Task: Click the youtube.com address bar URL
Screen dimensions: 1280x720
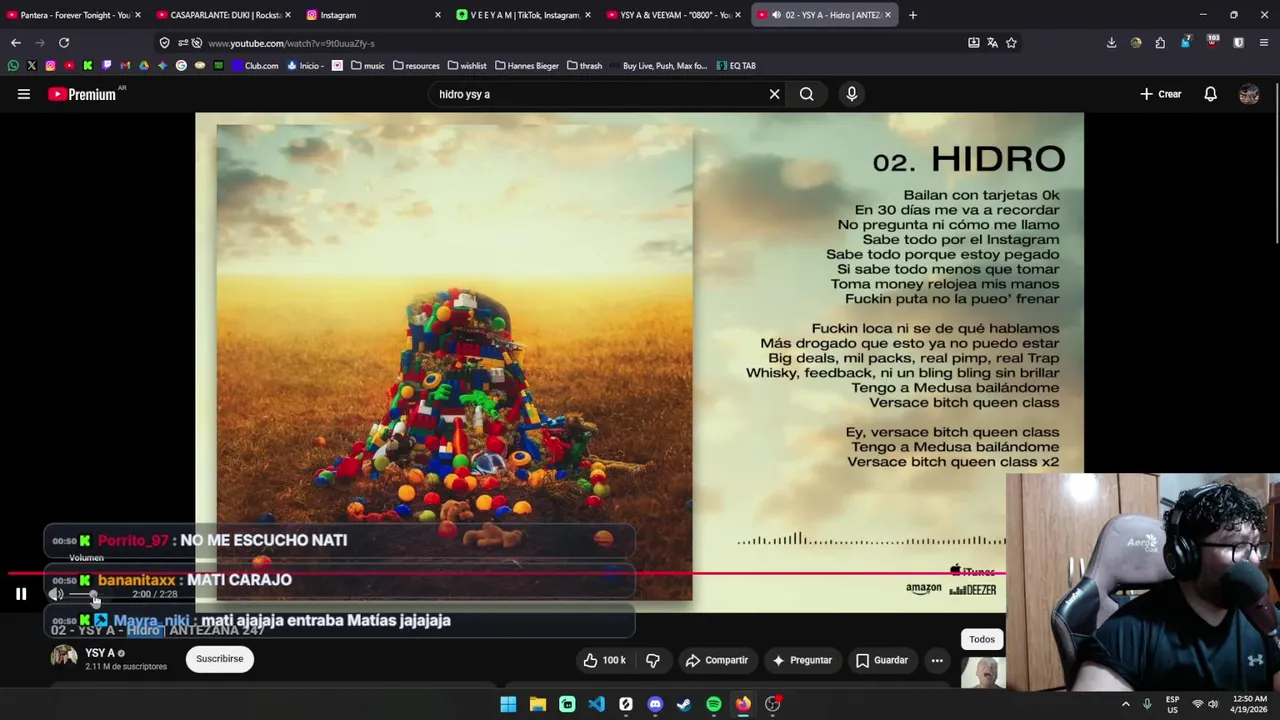Action: 291,43
